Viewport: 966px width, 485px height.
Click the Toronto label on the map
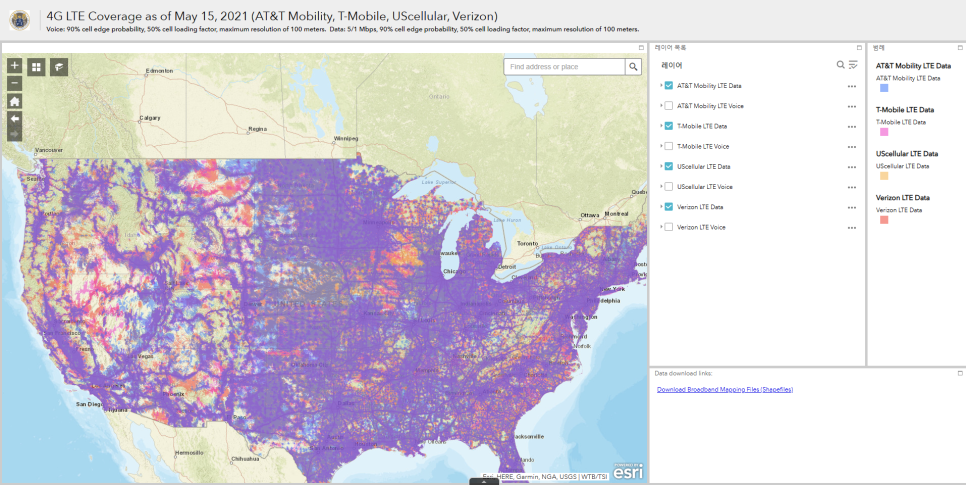[527, 243]
